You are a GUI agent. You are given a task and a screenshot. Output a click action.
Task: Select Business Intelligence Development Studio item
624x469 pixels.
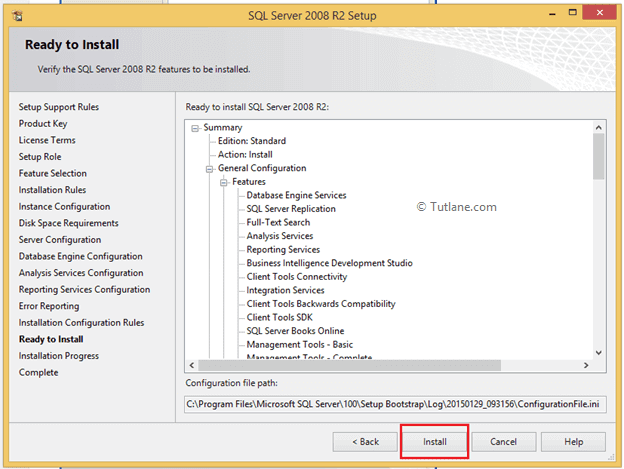(330, 263)
